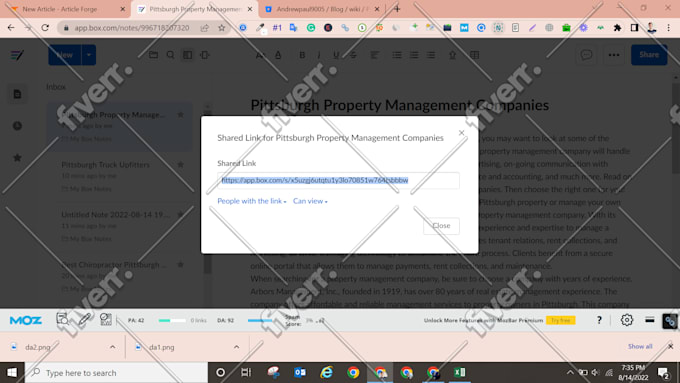680x383 pixels.
Task: Favorite star for Pittsburgh Truck Upfitters
Action: coord(180,165)
